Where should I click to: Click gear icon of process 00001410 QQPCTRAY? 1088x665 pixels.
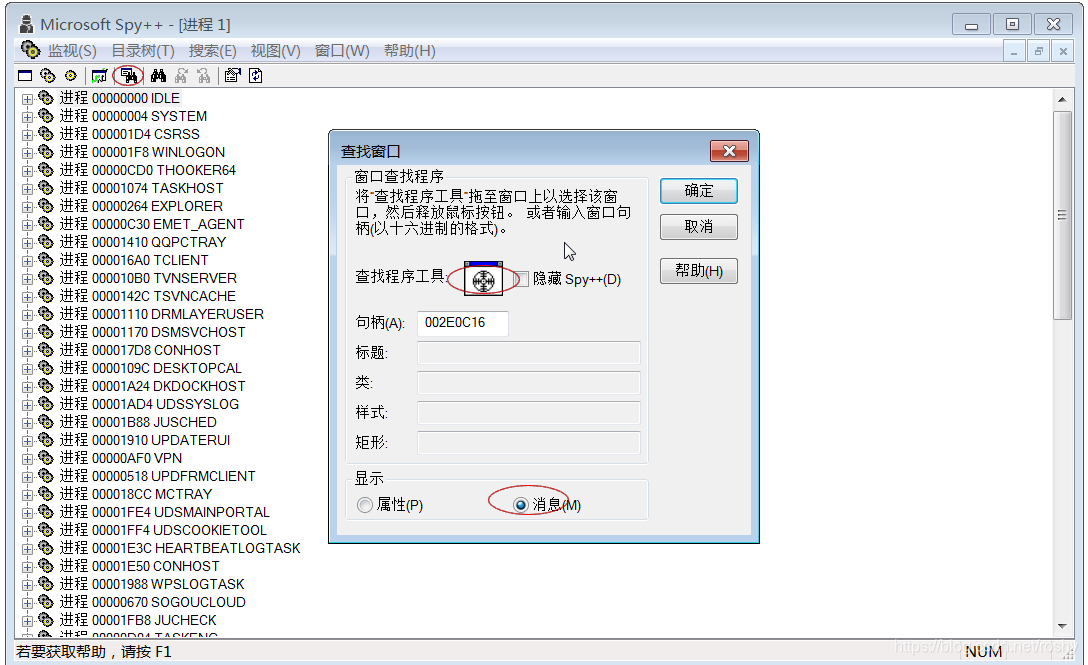[46, 242]
